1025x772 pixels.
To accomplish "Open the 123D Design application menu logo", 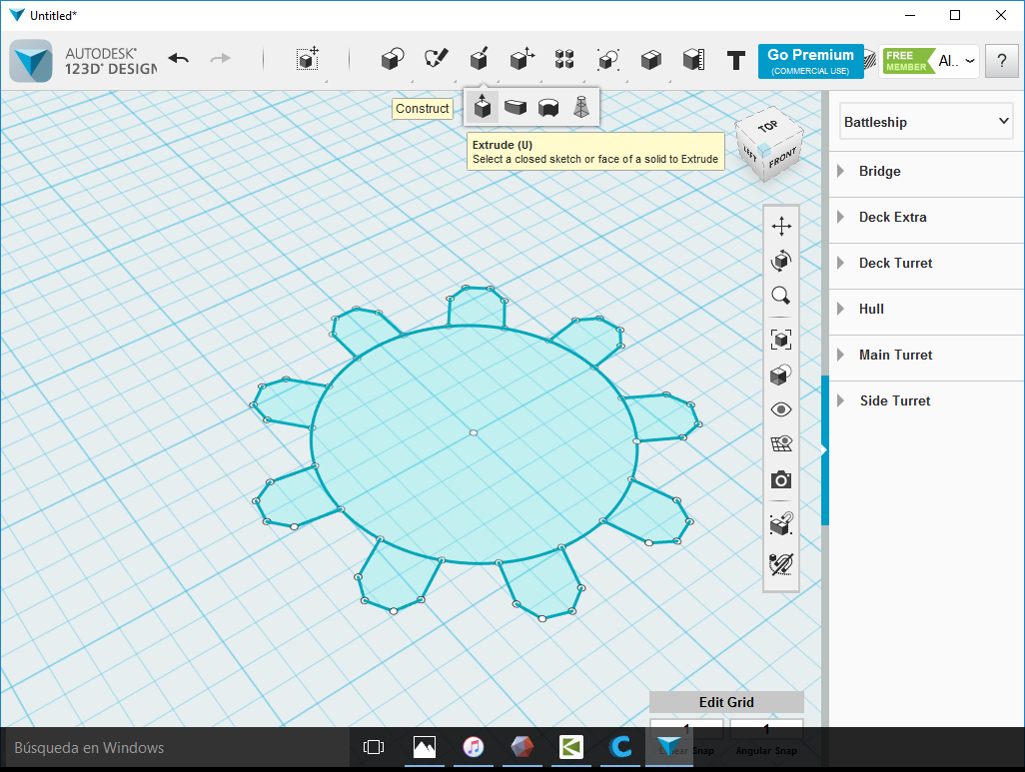I will 31,61.
